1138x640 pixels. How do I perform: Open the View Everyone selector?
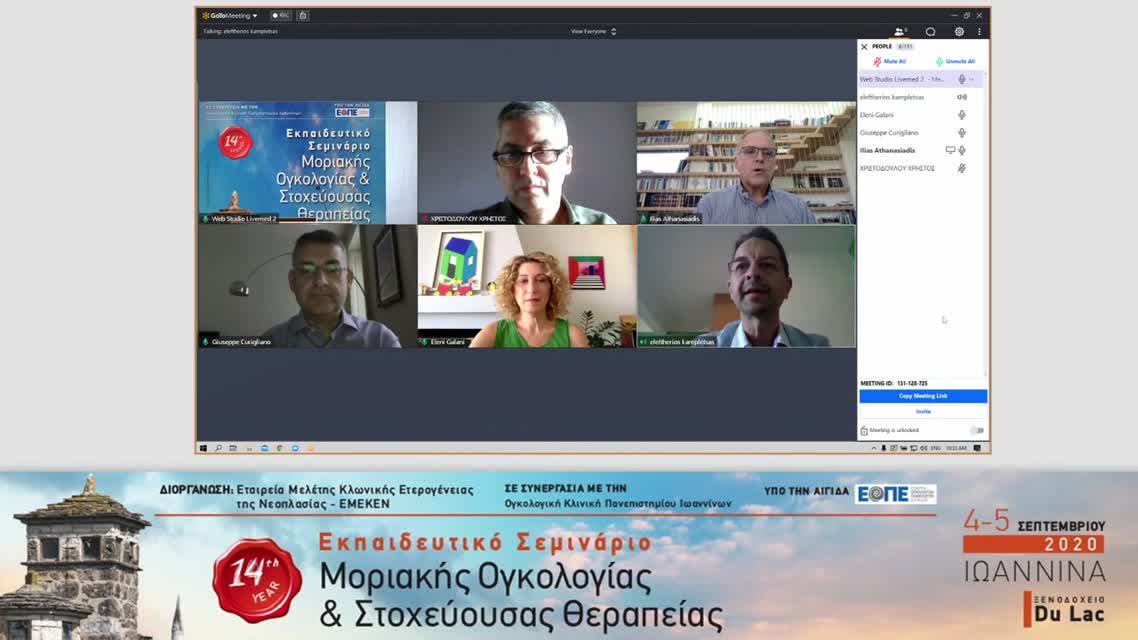tap(593, 31)
